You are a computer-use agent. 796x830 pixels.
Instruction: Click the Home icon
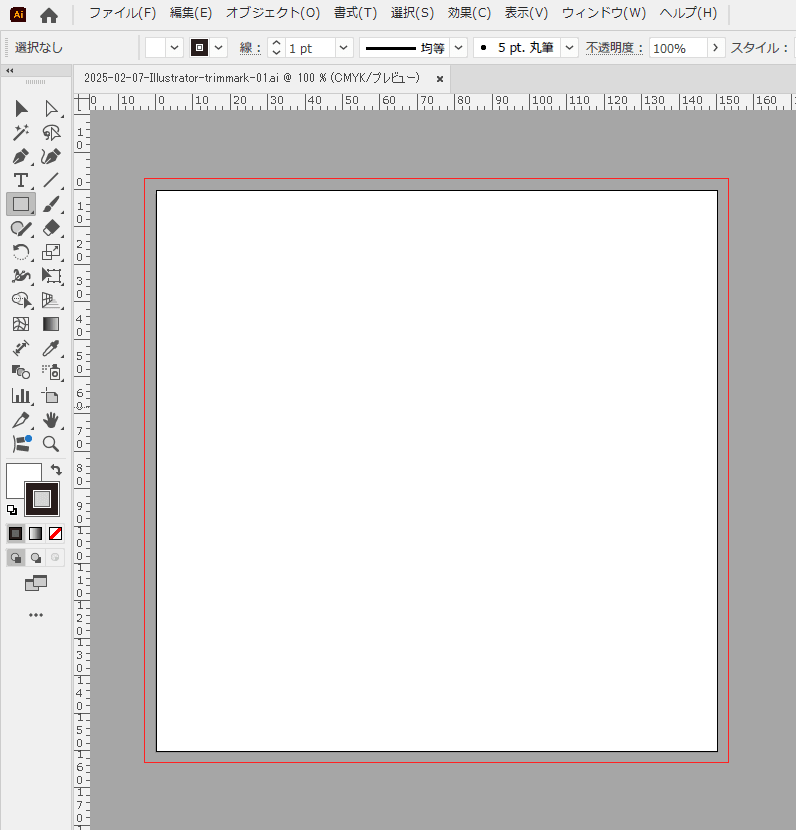tap(49, 15)
